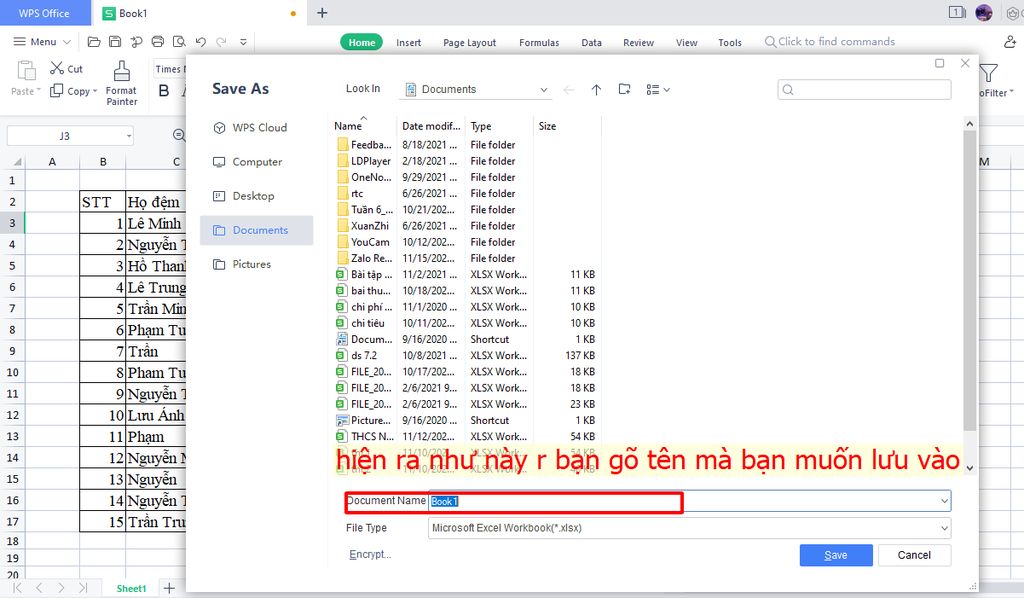Open the view mode dropdown icon
Screen dimensions: 1024x598
coord(658,89)
